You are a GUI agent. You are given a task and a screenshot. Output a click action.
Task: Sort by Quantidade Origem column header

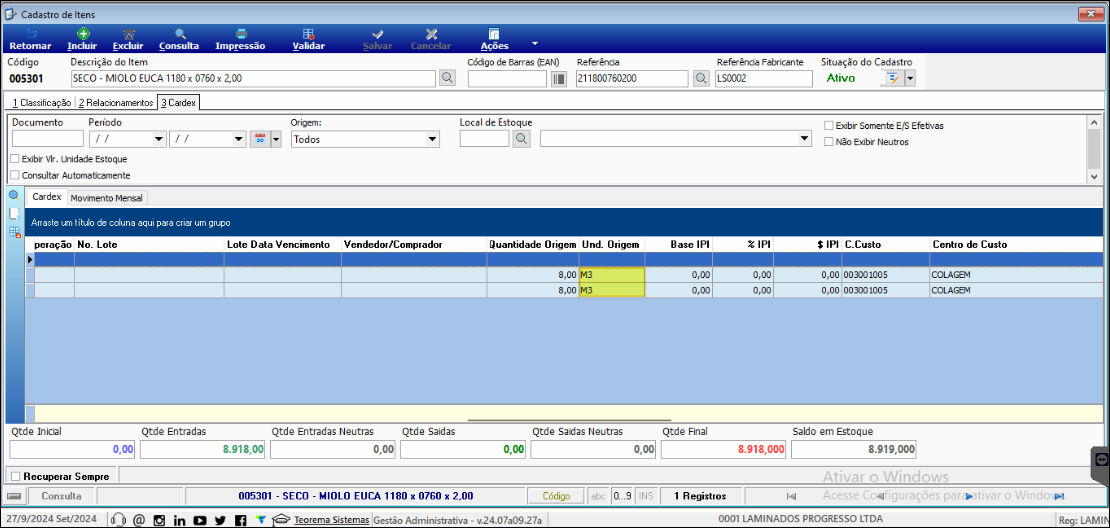pos(532,244)
